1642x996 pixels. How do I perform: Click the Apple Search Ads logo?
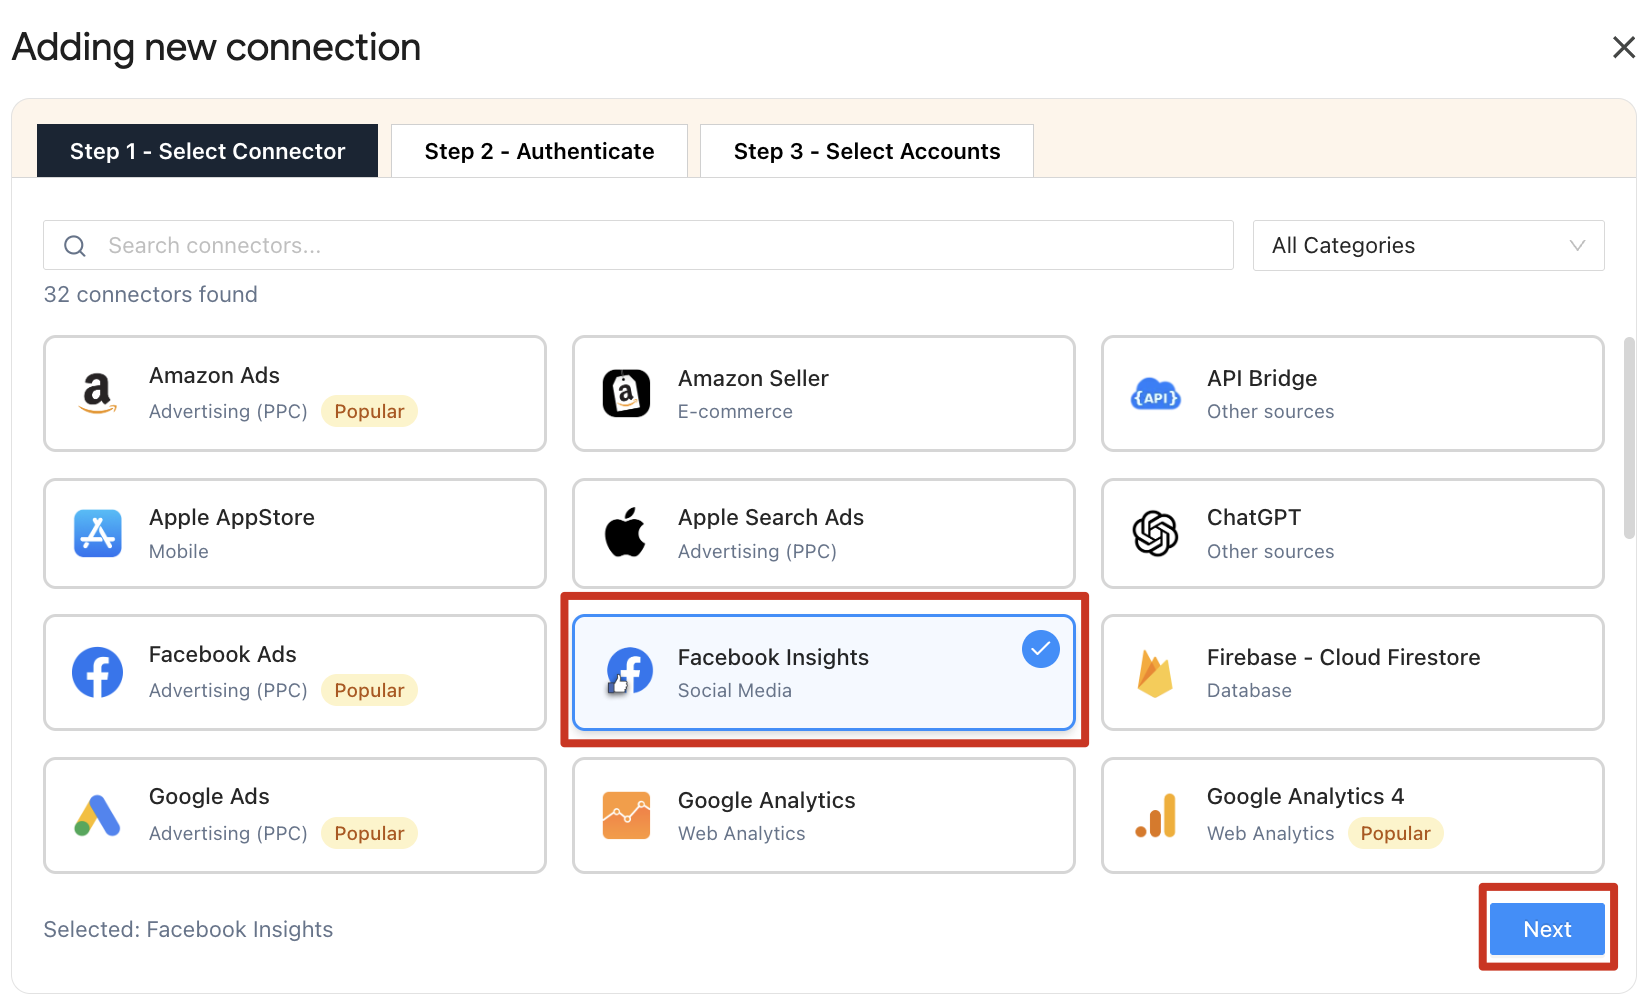click(x=626, y=532)
